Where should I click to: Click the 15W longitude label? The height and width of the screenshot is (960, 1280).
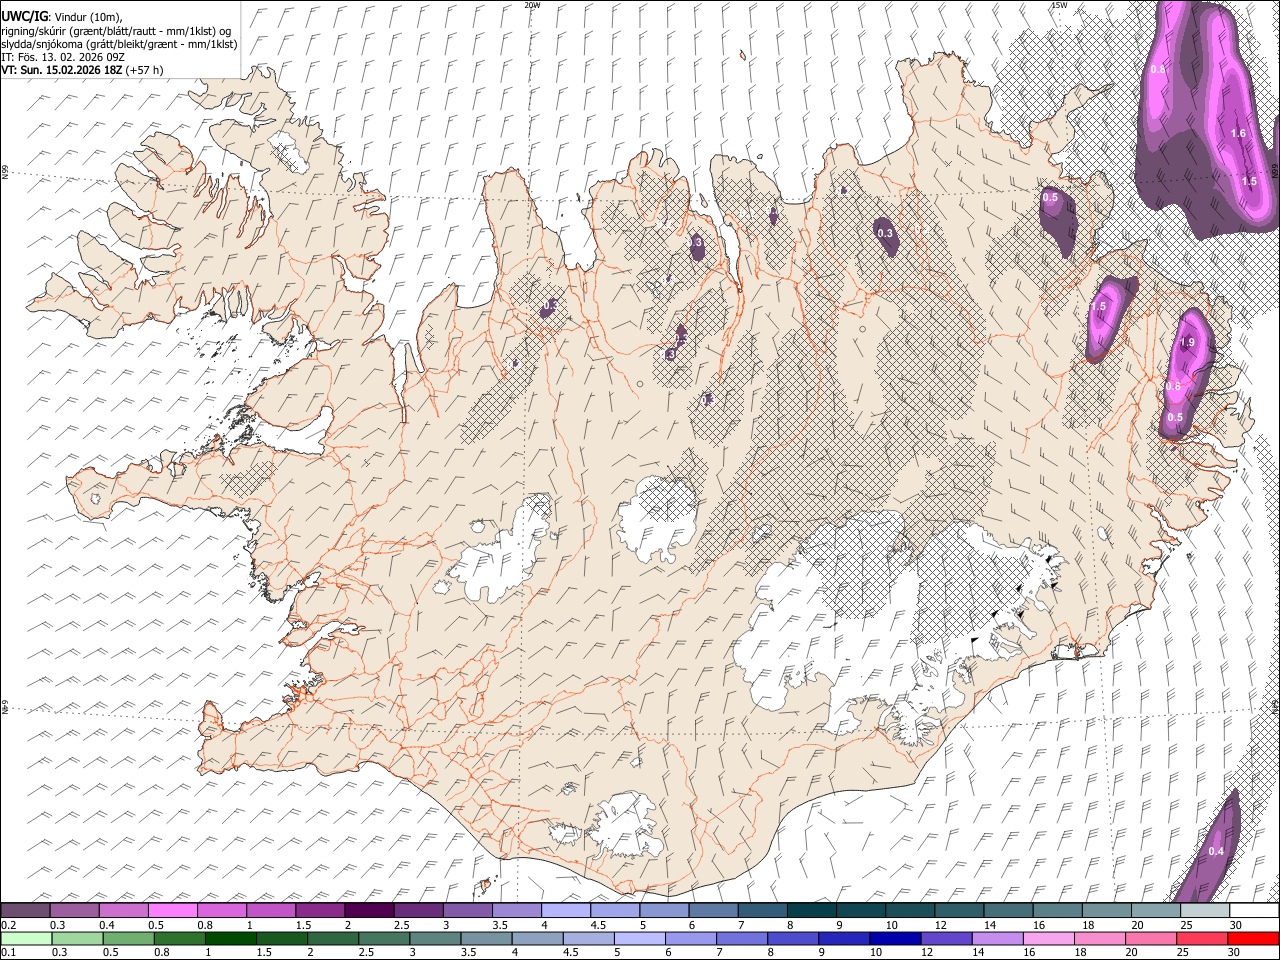(1058, 5)
